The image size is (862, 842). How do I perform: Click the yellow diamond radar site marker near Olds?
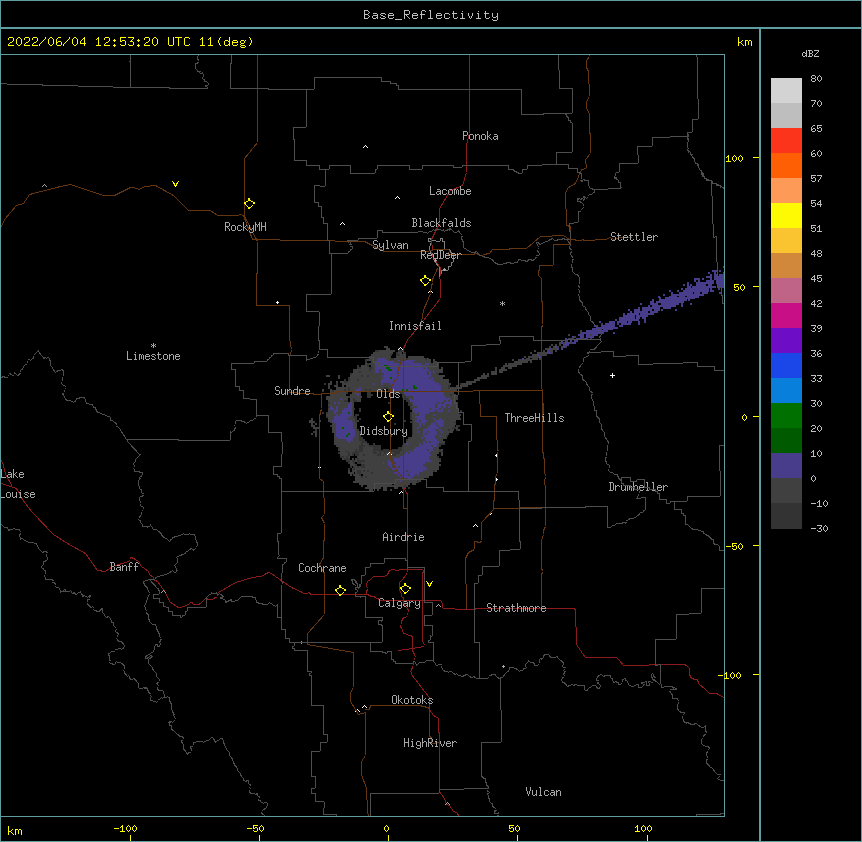(x=389, y=417)
